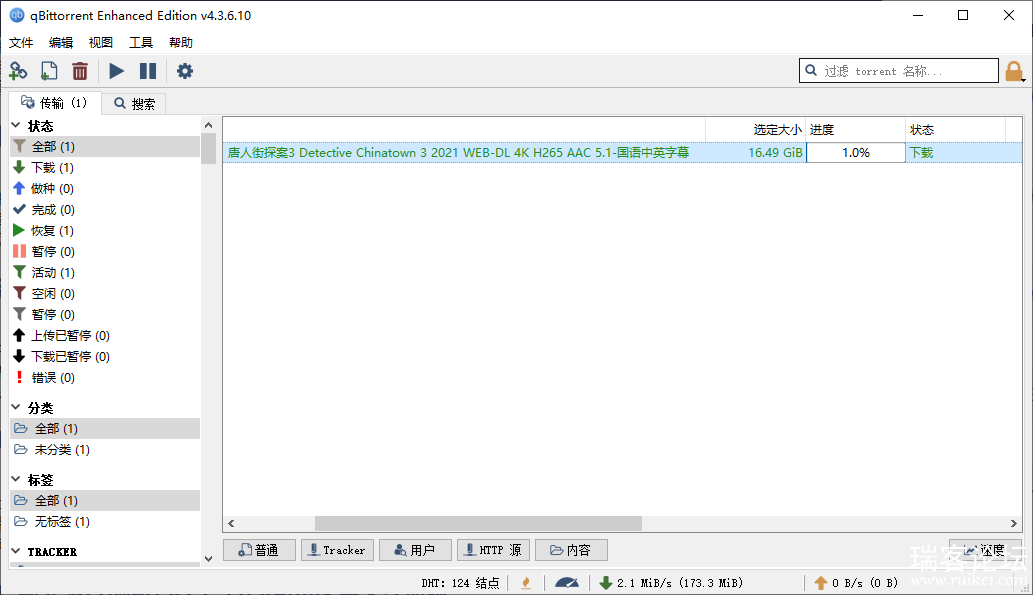Image resolution: width=1033 pixels, height=595 pixels.
Task: Collapse the 标签 section
Action: pos(16,479)
